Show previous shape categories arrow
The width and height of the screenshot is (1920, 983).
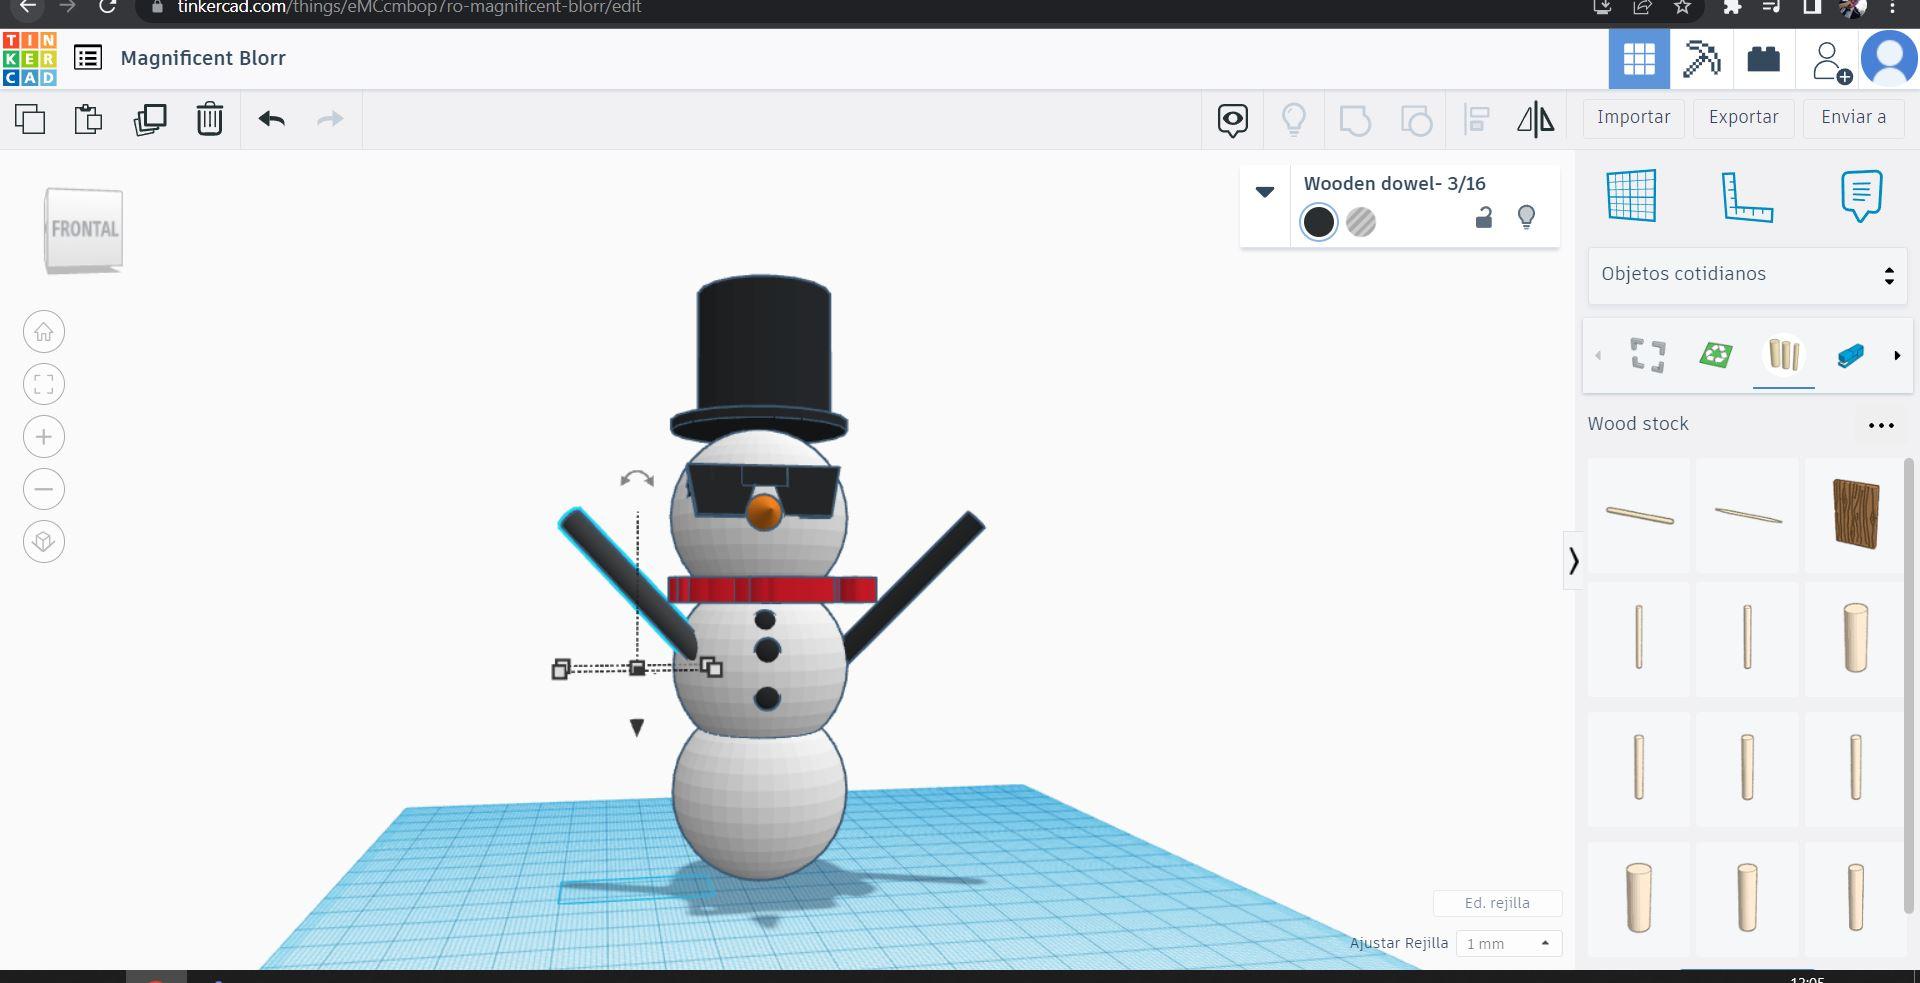[1598, 356]
